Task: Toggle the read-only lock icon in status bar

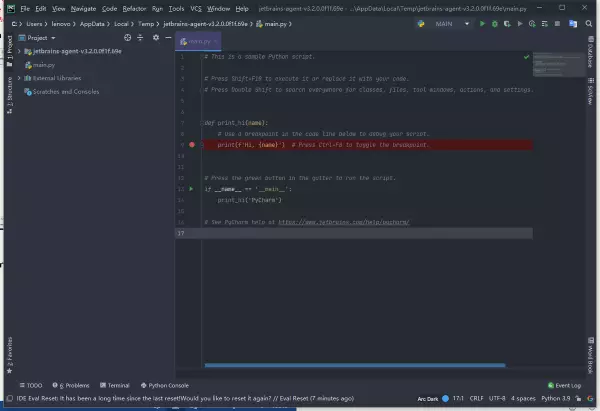Action: click(x=578, y=398)
